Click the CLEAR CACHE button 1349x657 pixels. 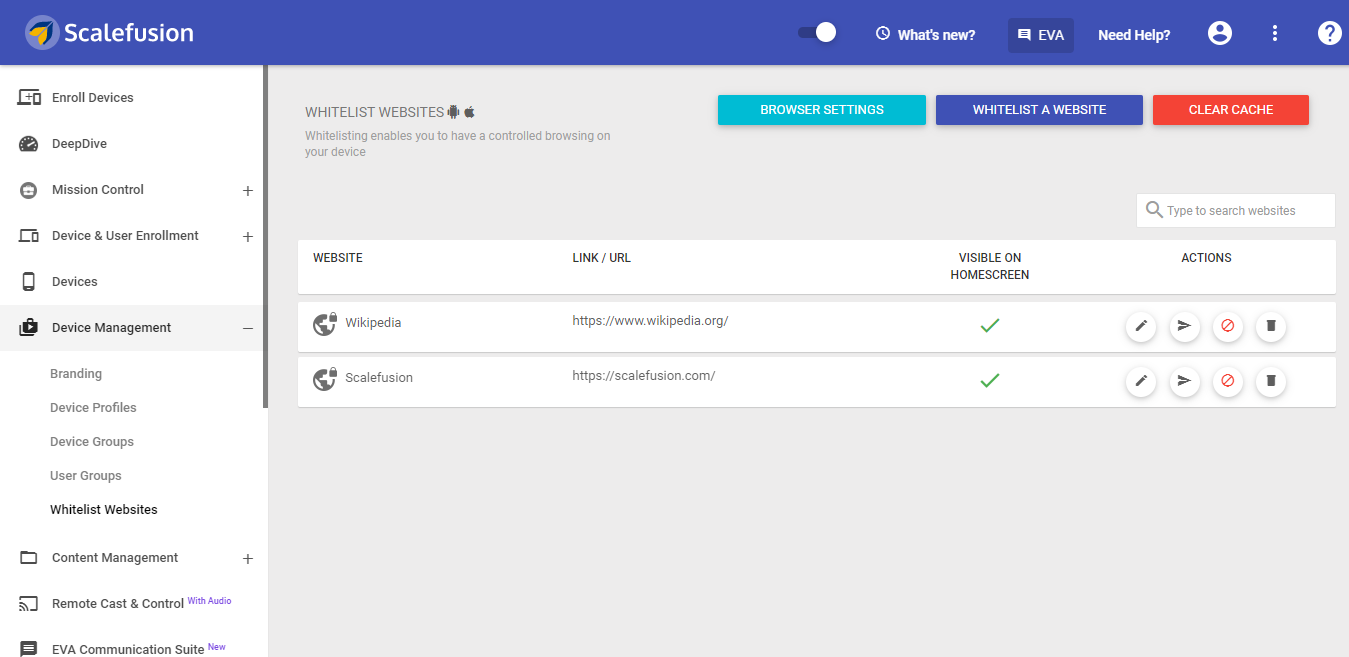point(1231,110)
